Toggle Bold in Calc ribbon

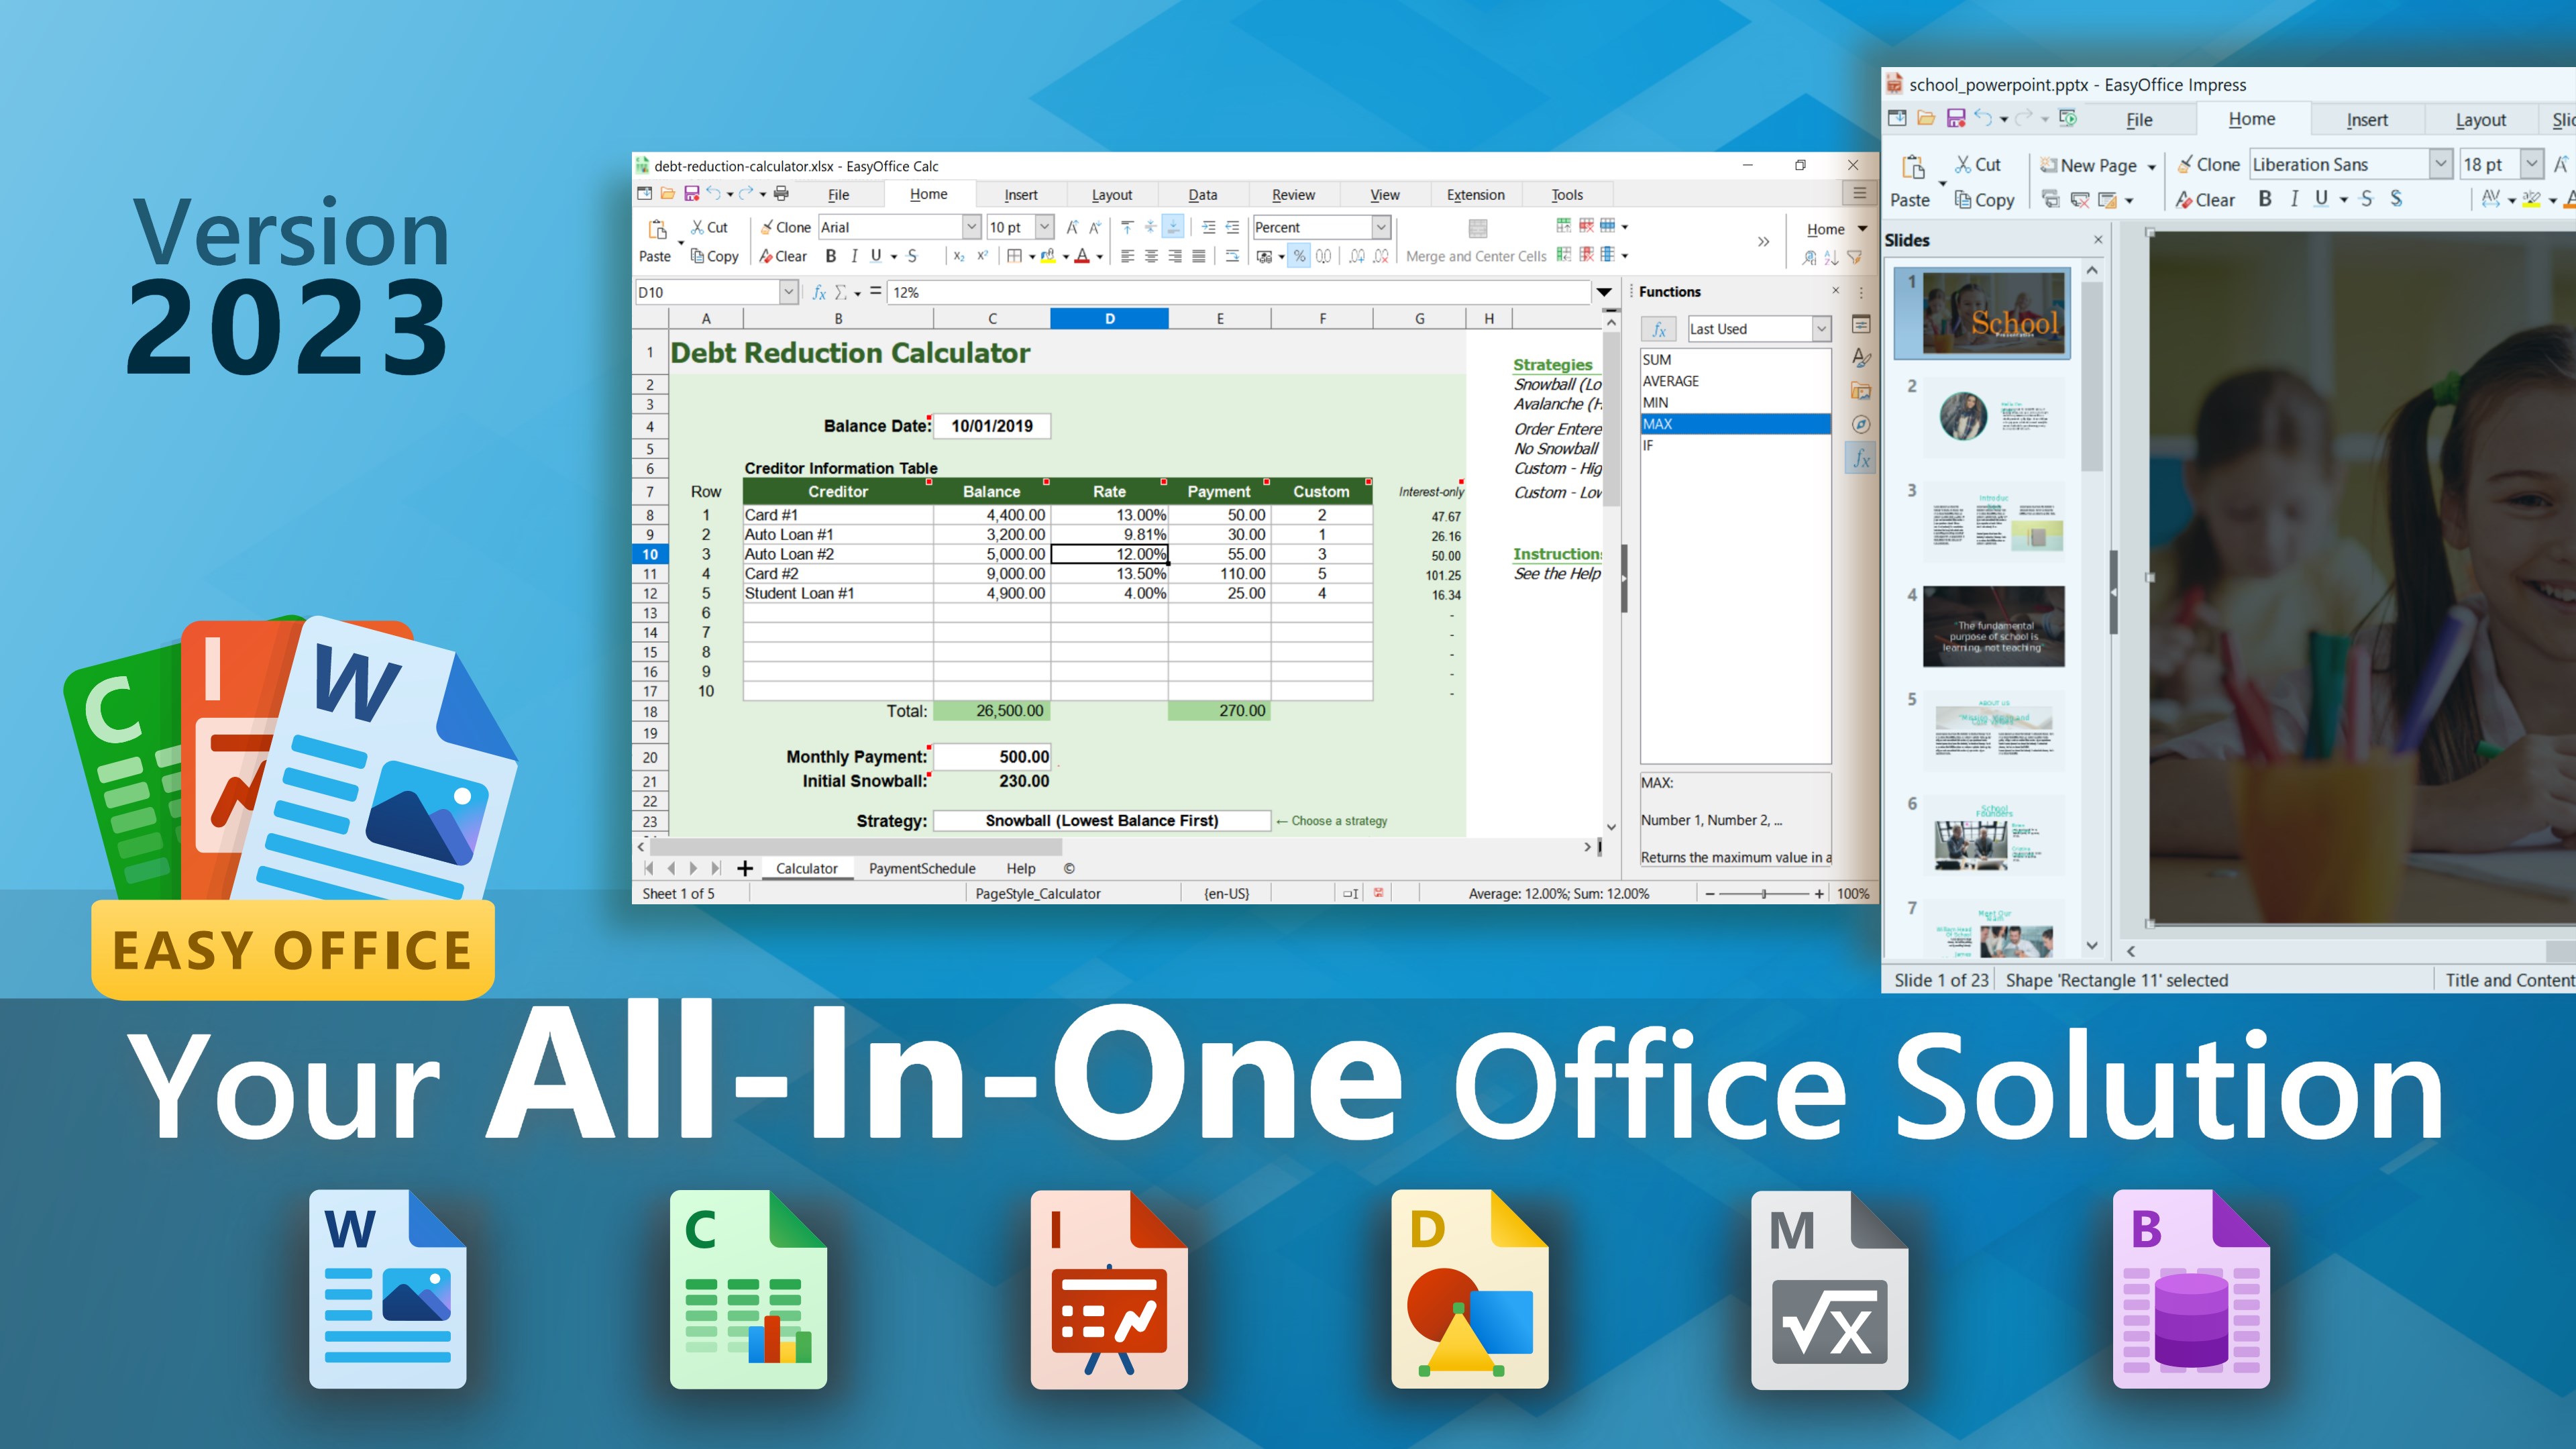[830, 256]
